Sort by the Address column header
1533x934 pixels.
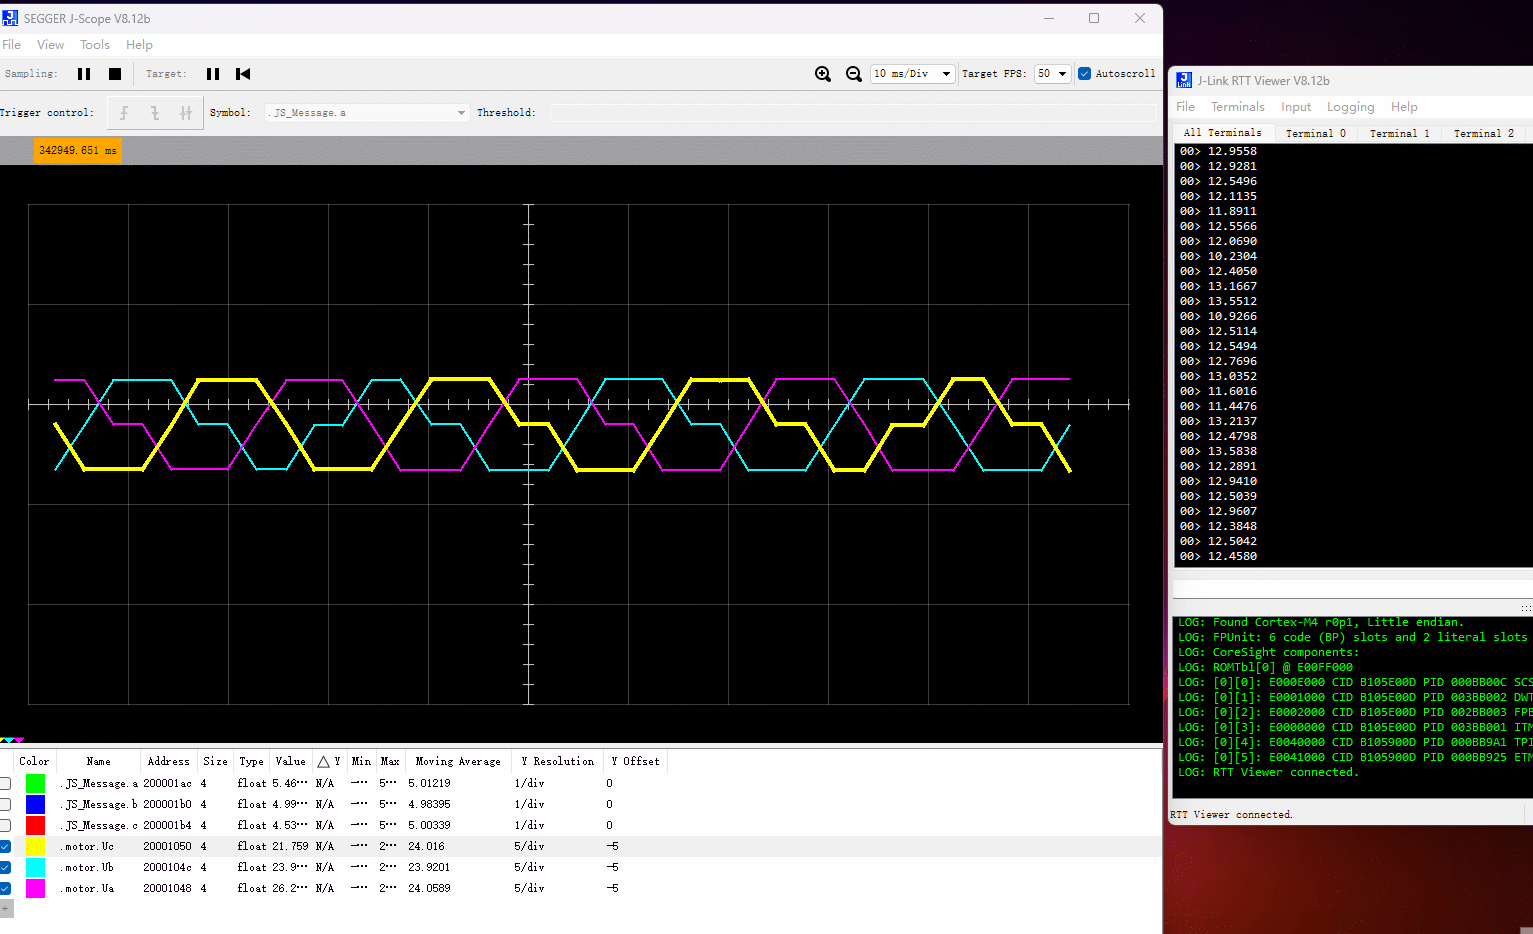tap(168, 761)
